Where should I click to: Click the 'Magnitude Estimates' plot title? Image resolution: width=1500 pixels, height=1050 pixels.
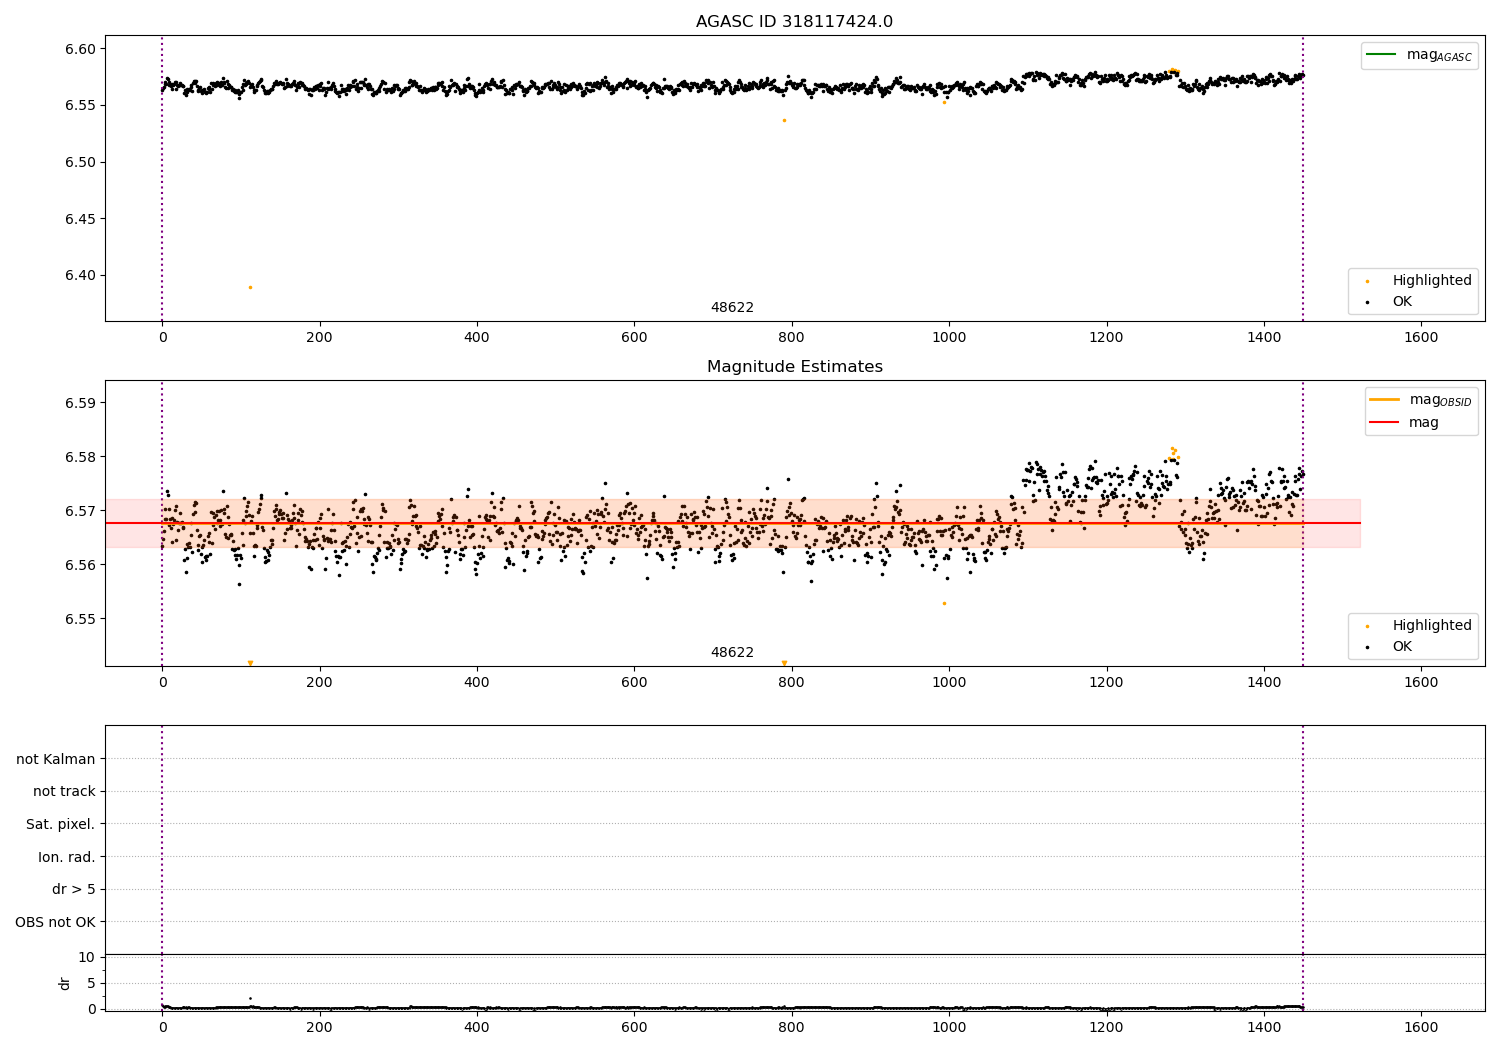coord(794,367)
